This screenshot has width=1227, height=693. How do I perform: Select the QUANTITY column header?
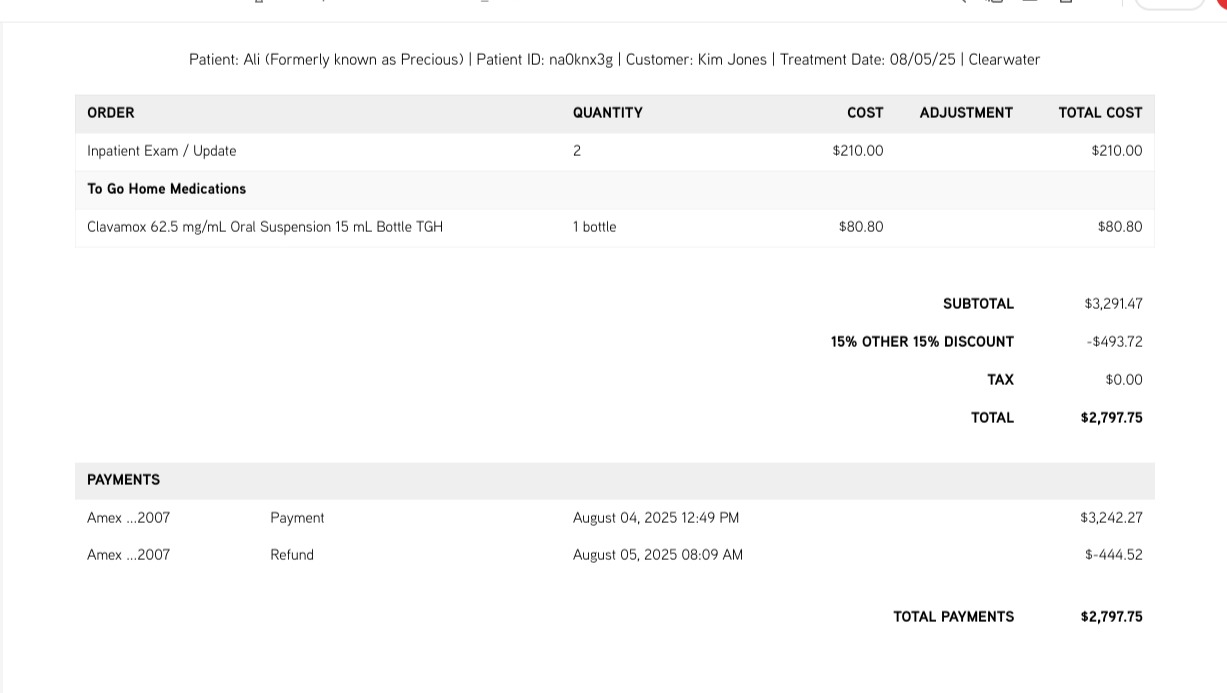(x=607, y=113)
